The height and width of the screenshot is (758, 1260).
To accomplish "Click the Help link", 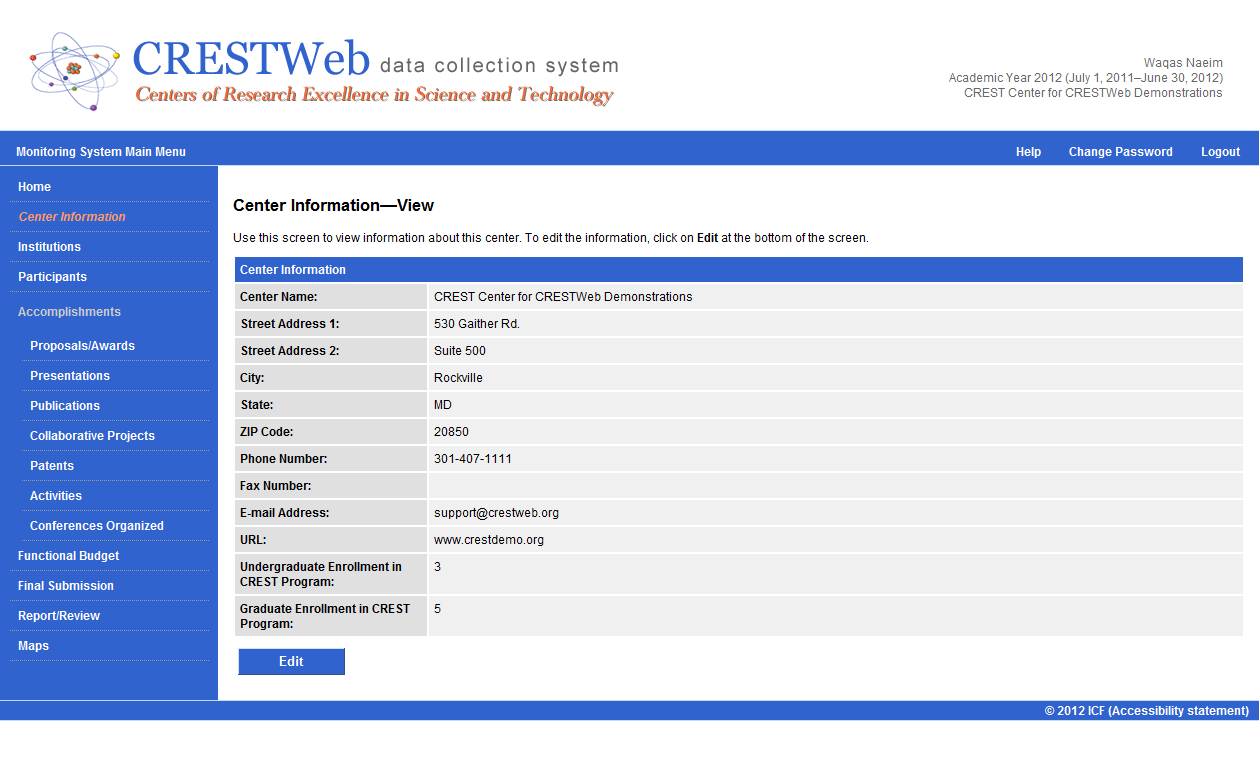I will click(x=1028, y=152).
